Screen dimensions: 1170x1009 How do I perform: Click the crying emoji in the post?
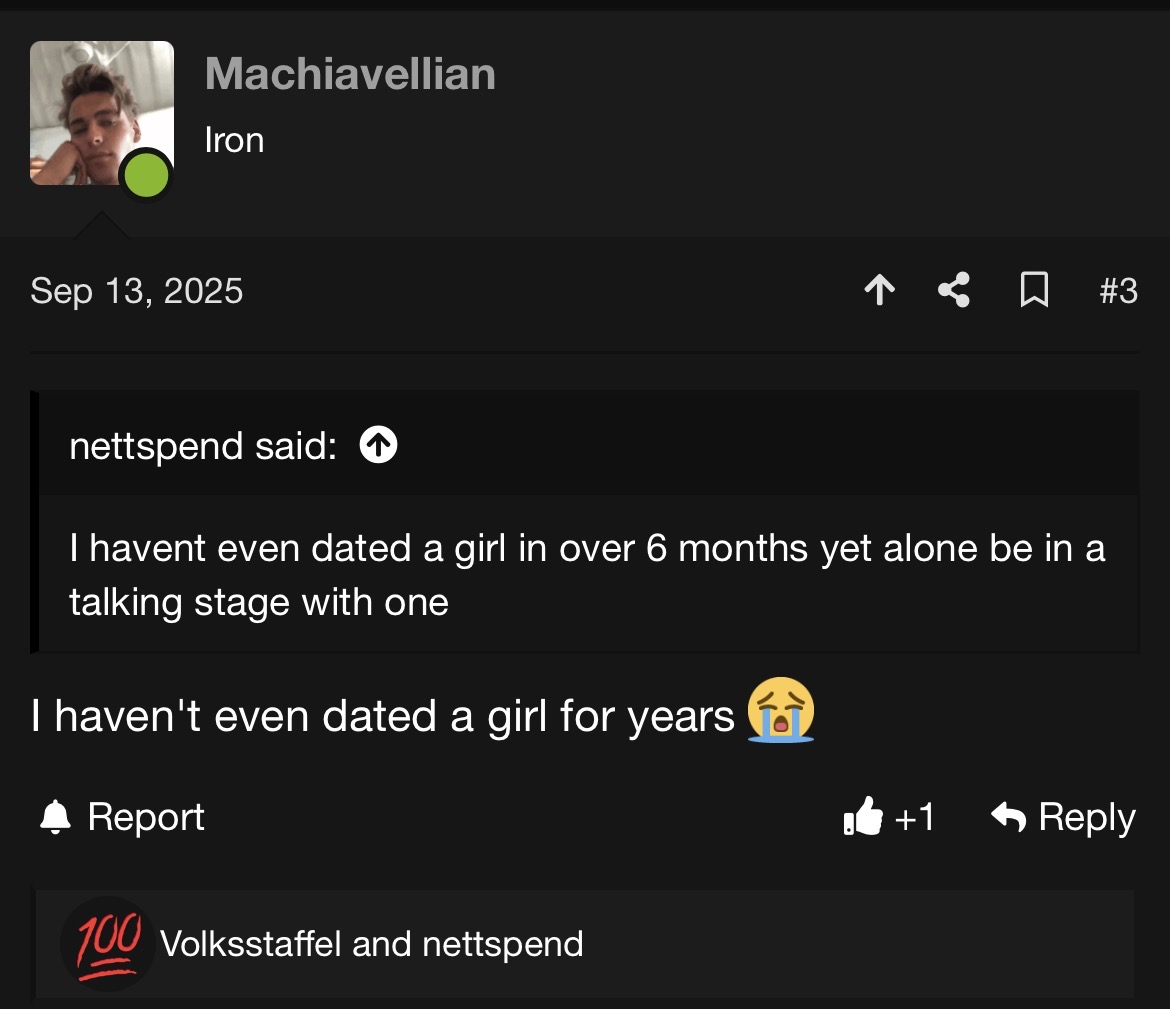pyautogui.click(x=780, y=710)
